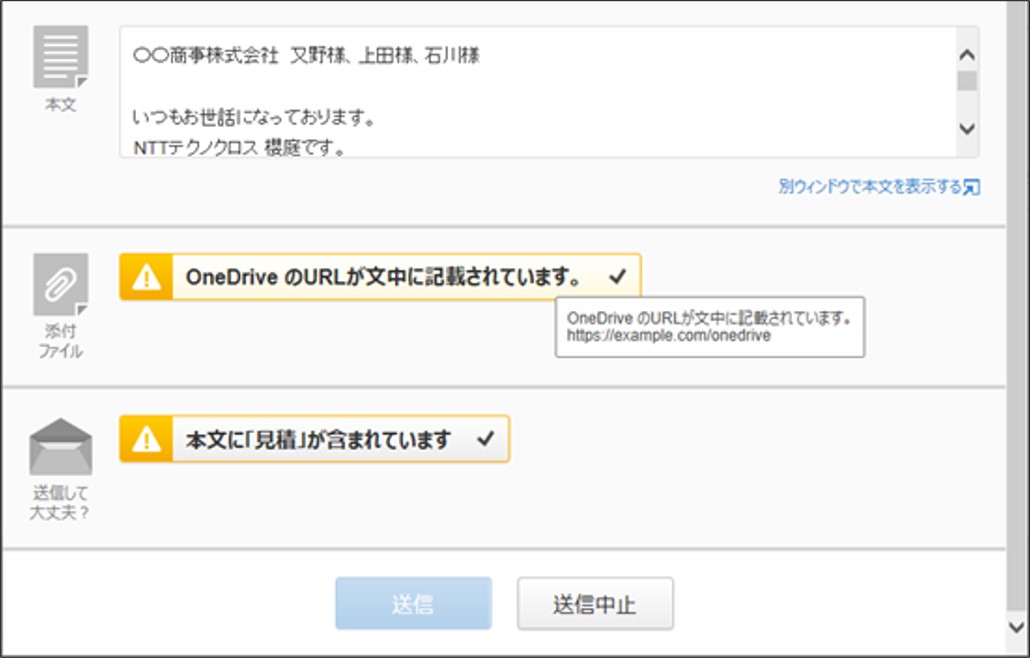
Task: Open 別ウィンドウで本文を表示する link
Action: point(870,186)
